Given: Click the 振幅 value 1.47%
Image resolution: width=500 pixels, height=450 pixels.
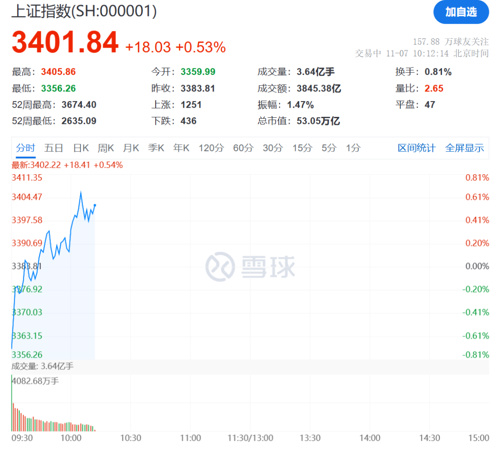Looking at the screenshot, I should click(301, 105).
